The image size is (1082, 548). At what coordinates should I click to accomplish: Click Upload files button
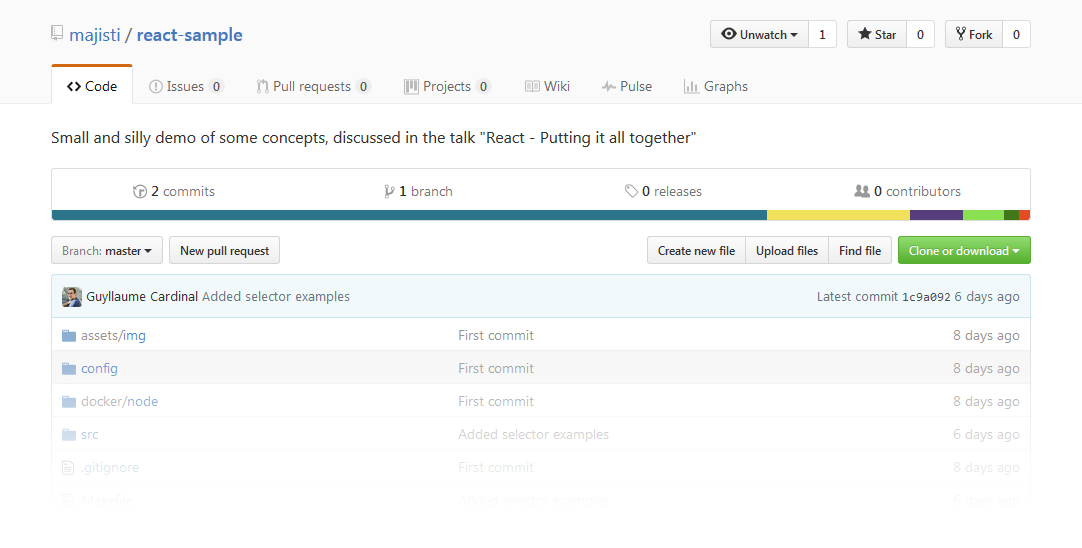pyautogui.click(x=787, y=251)
